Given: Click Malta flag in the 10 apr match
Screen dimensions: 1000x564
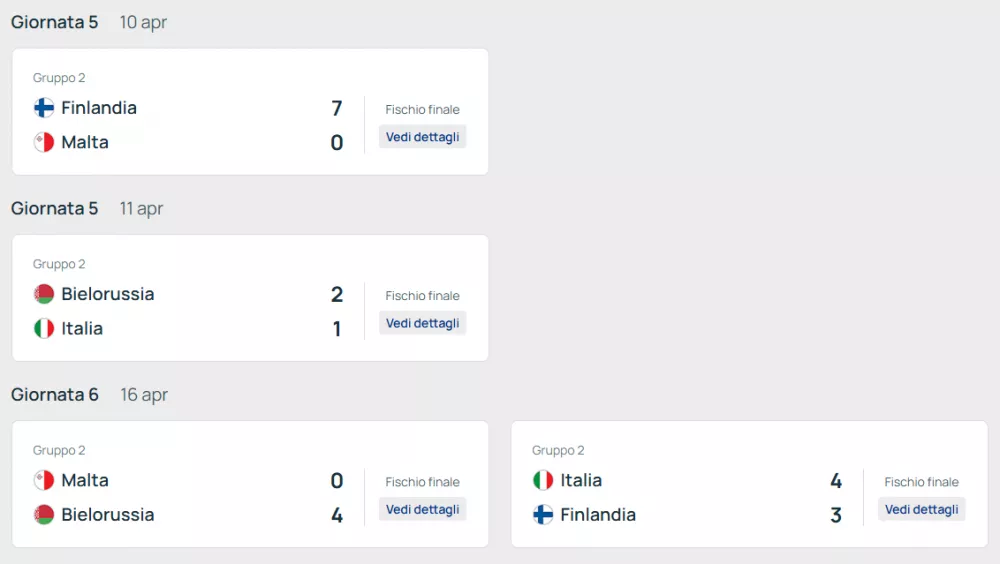Looking at the screenshot, I should (x=44, y=142).
